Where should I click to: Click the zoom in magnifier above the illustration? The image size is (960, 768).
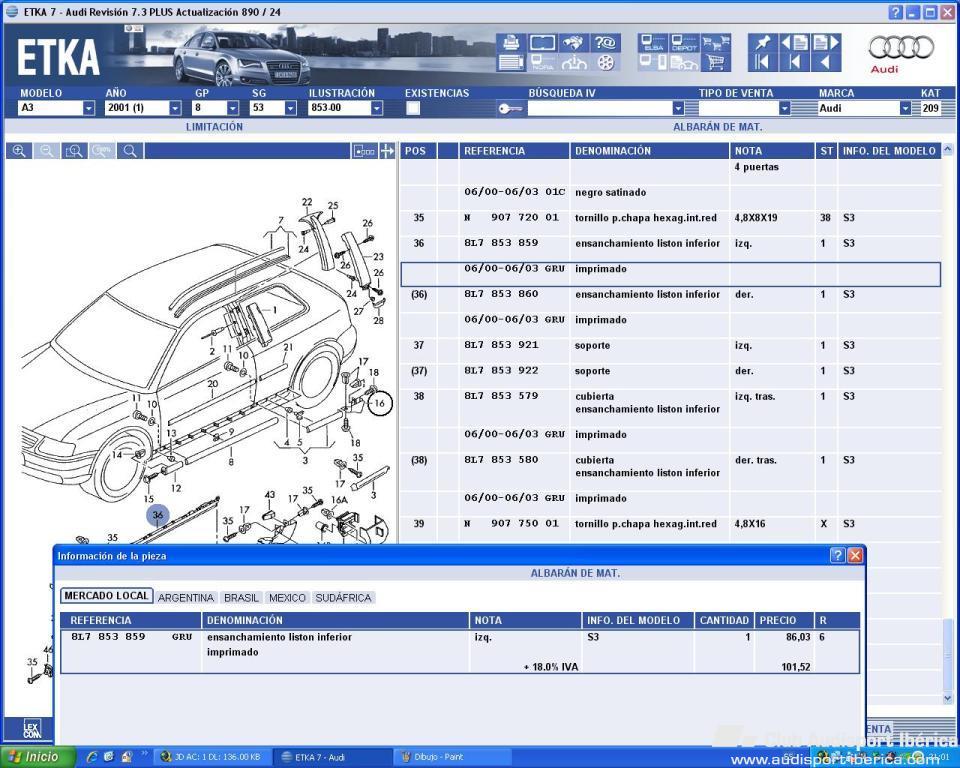click(19, 151)
